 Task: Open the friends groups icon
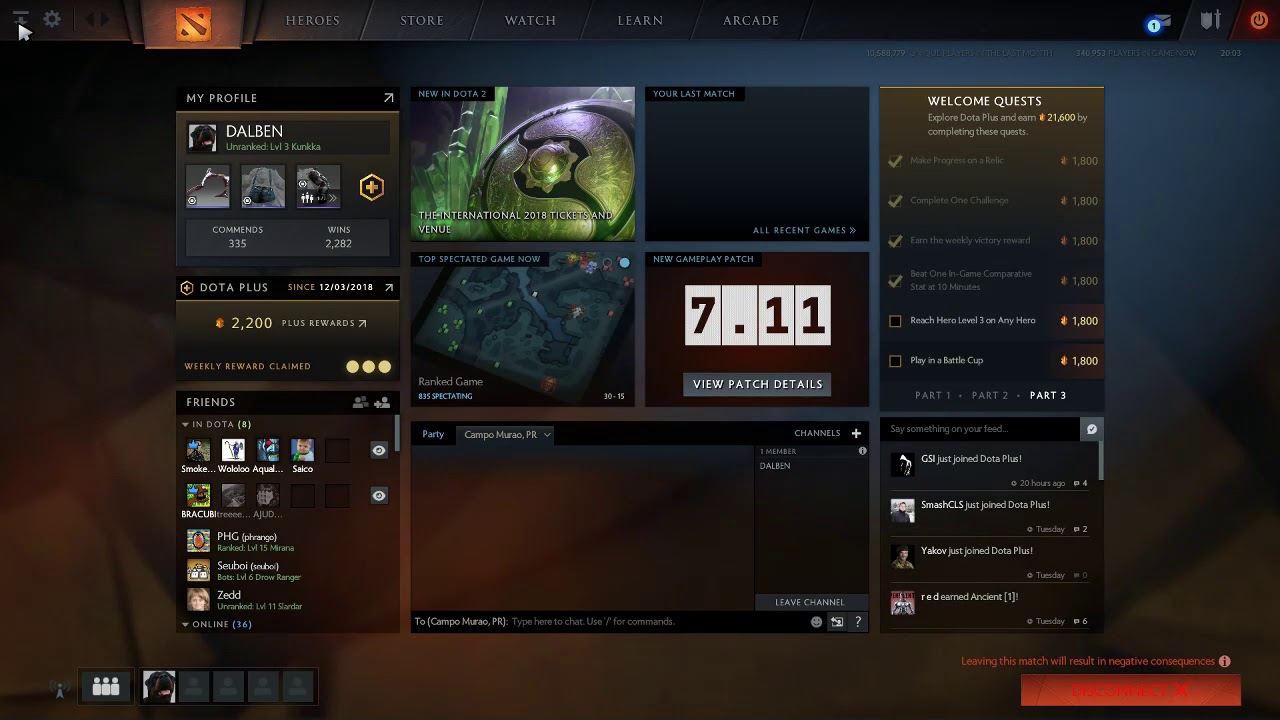[360, 402]
